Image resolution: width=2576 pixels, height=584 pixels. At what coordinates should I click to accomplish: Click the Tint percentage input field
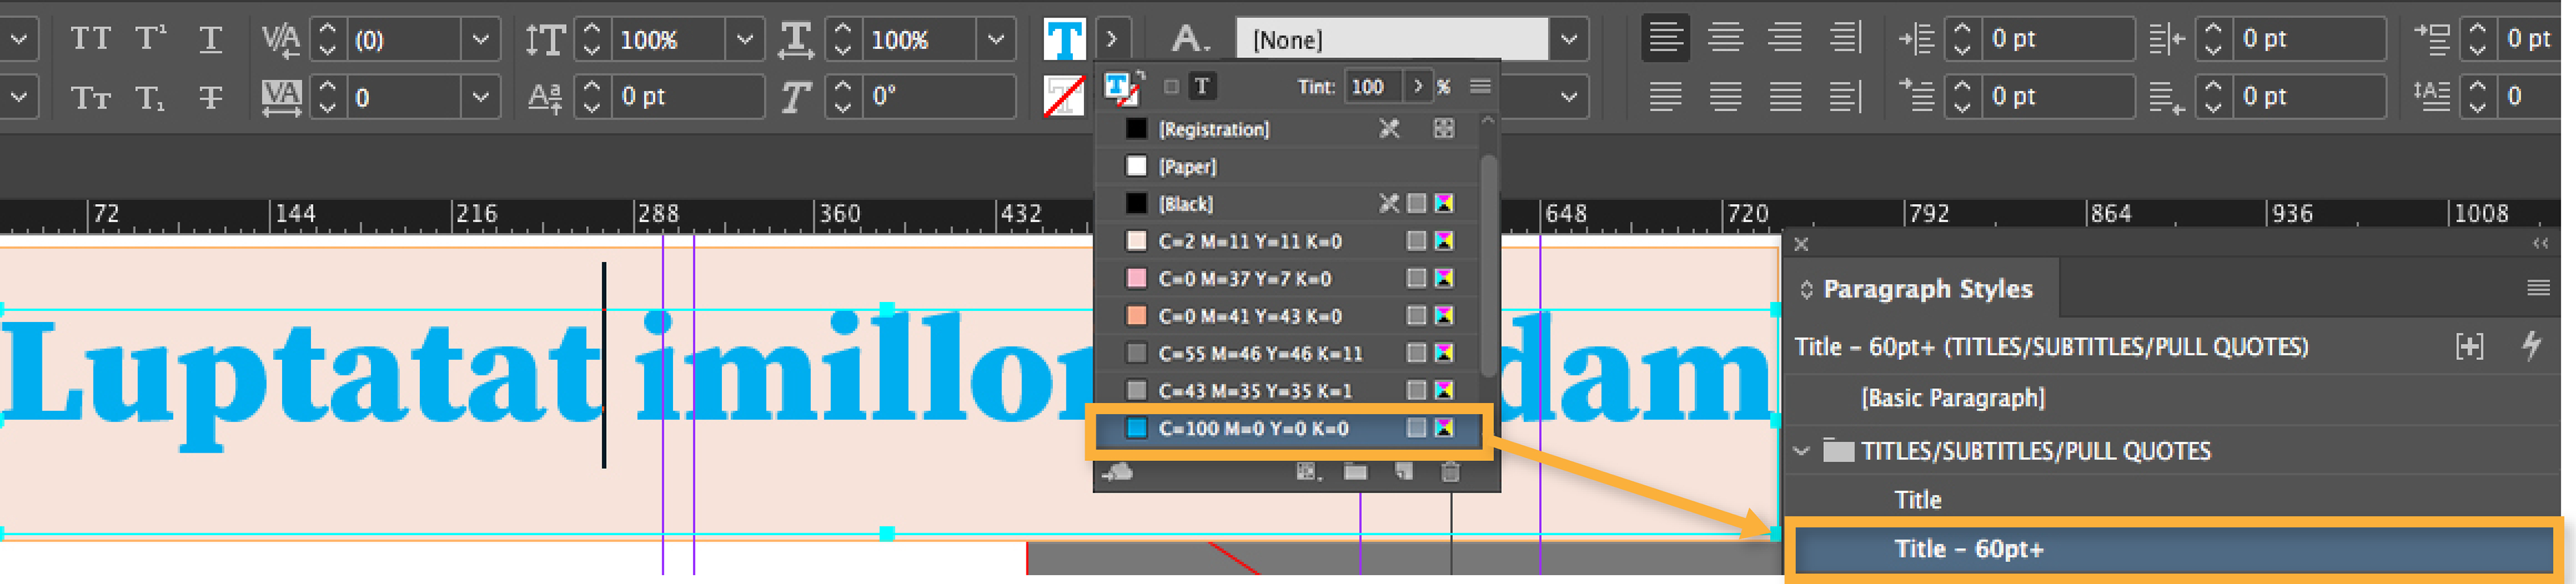[x=1372, y=87]
